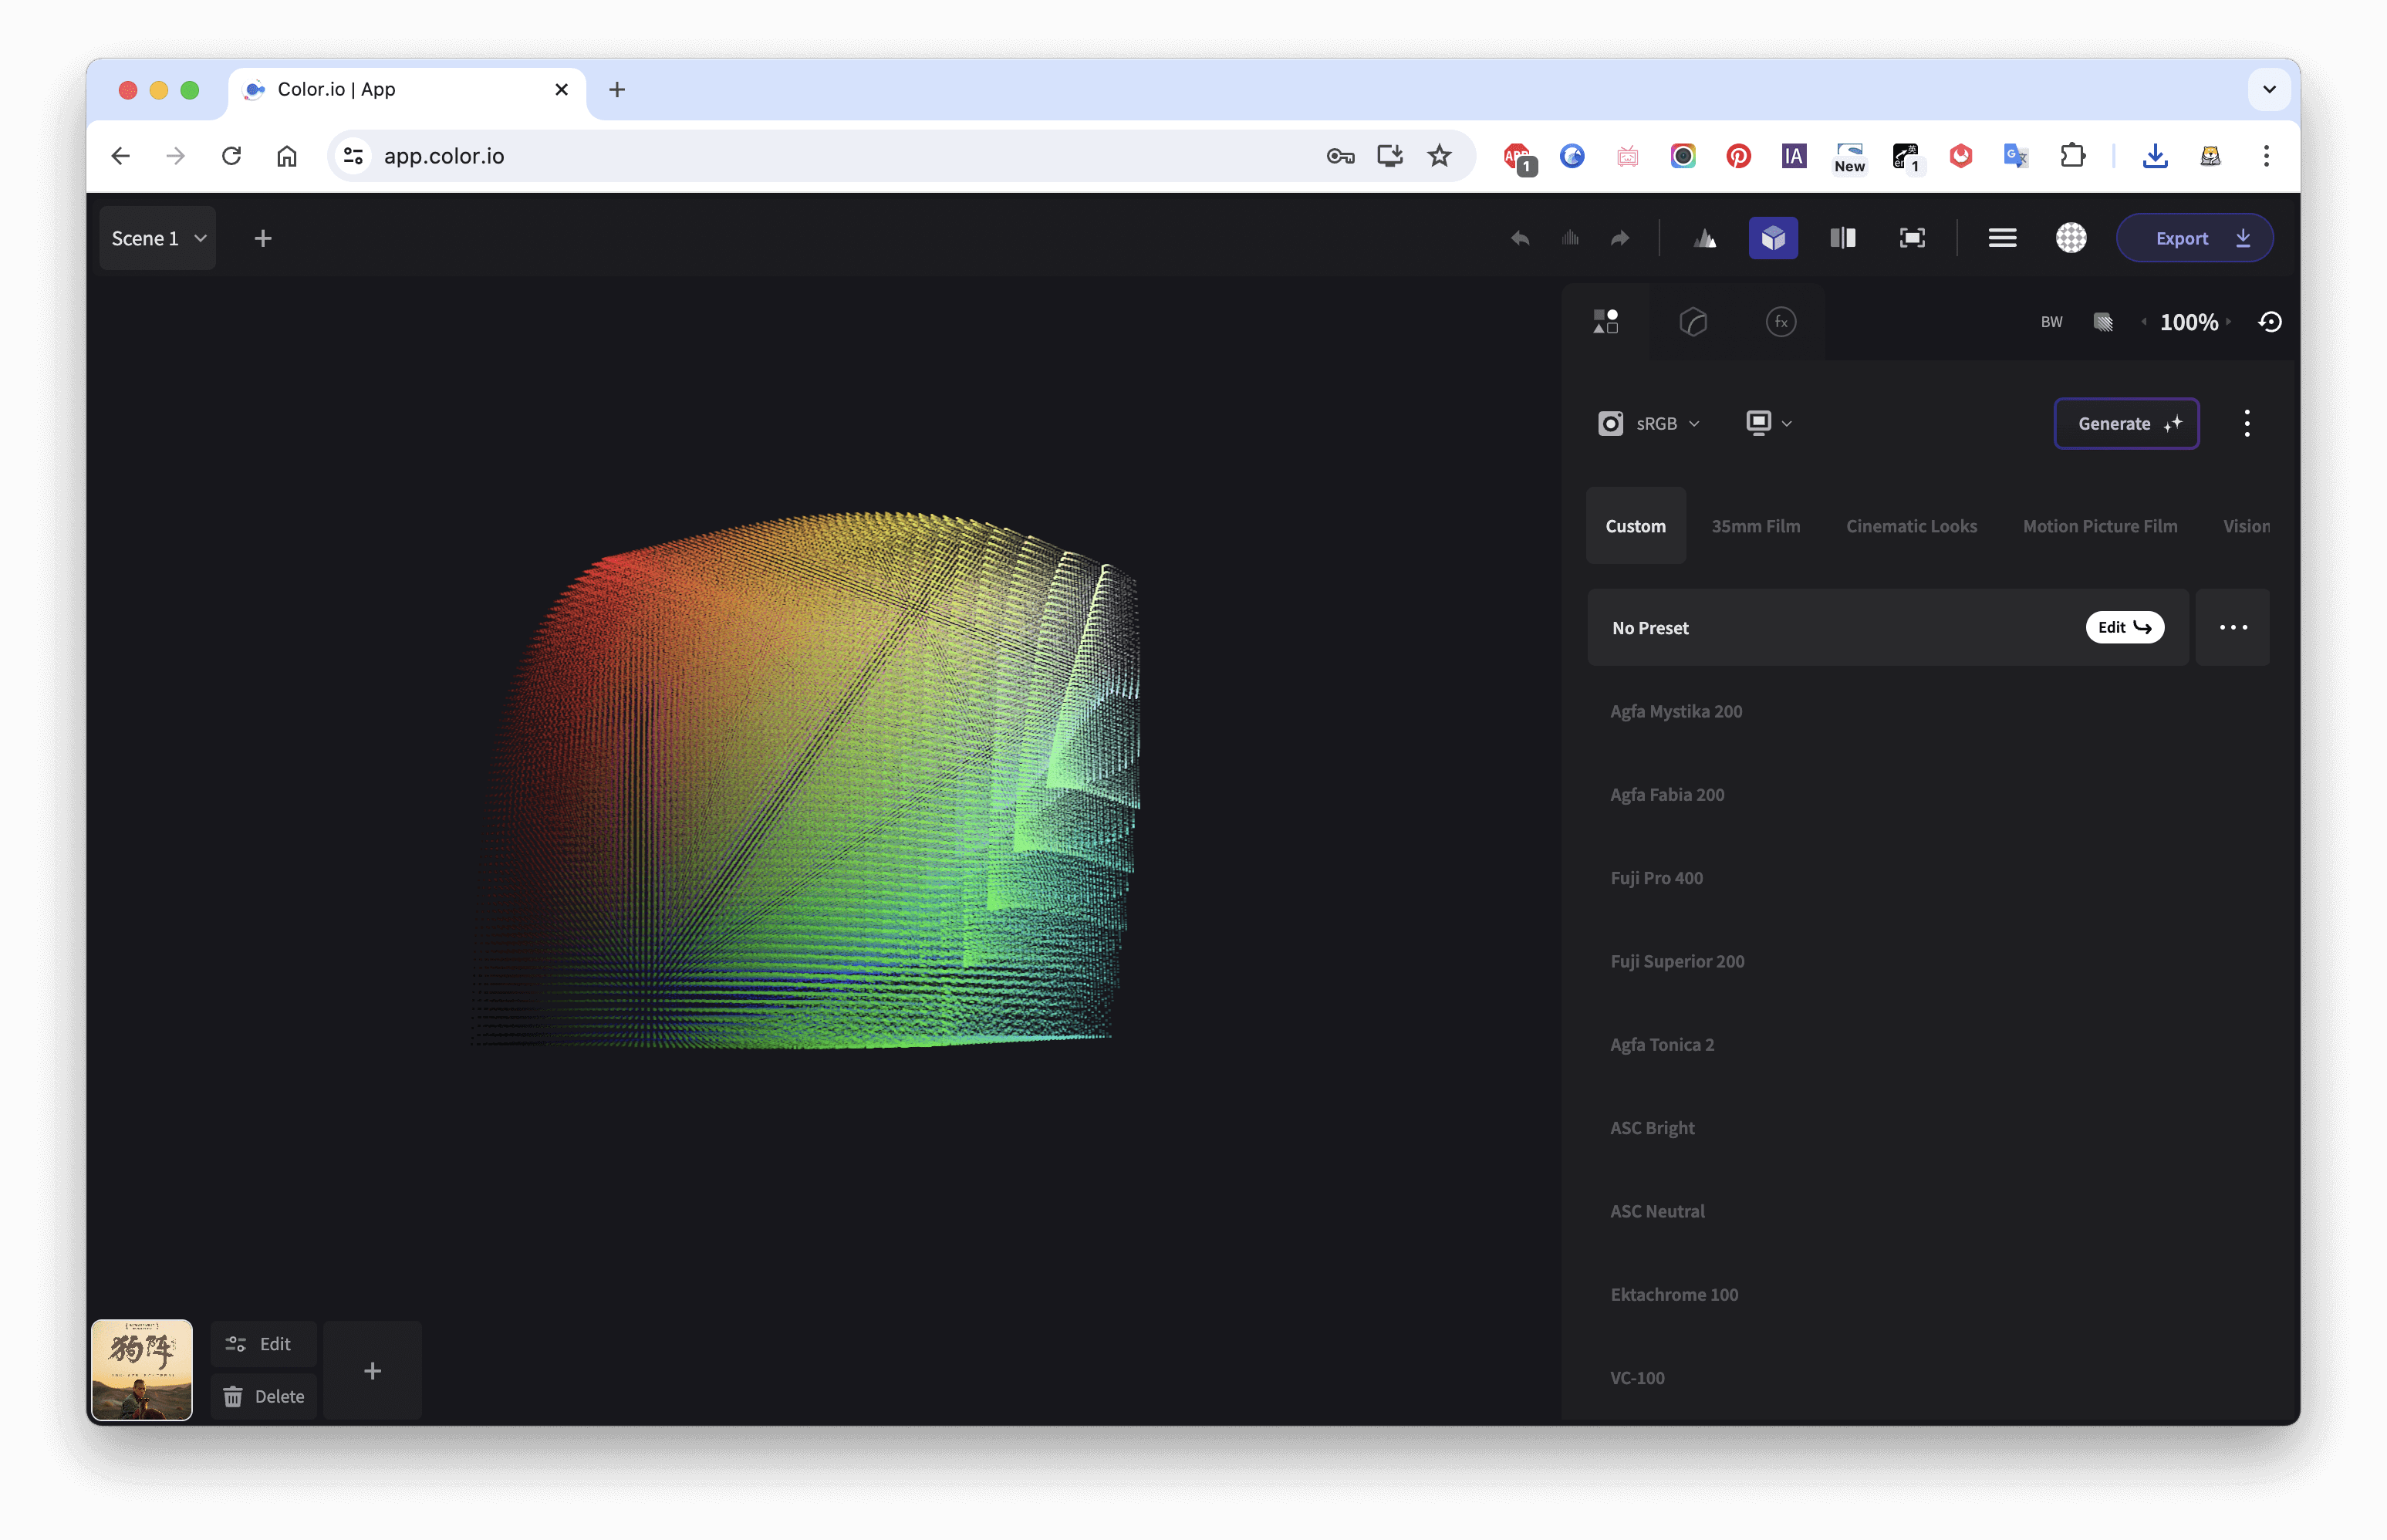The height and width of the screenshot is (1540, 2387).
Task: Open the password key icon in address bar
Action: click(1340, 156)
